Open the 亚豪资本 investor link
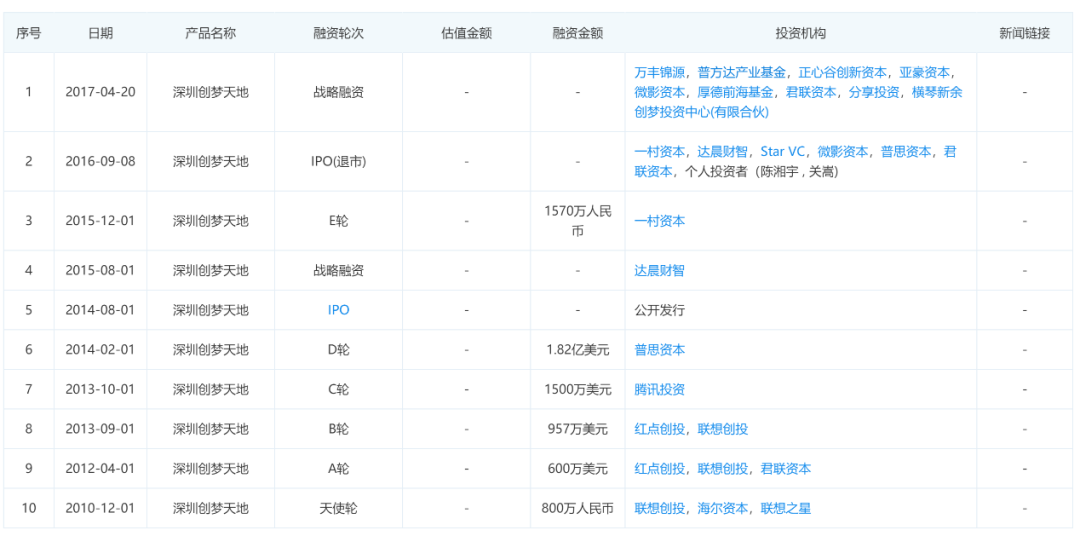Screen dimensions: 1080x536 pyautogui.click(x=925, y=72)
